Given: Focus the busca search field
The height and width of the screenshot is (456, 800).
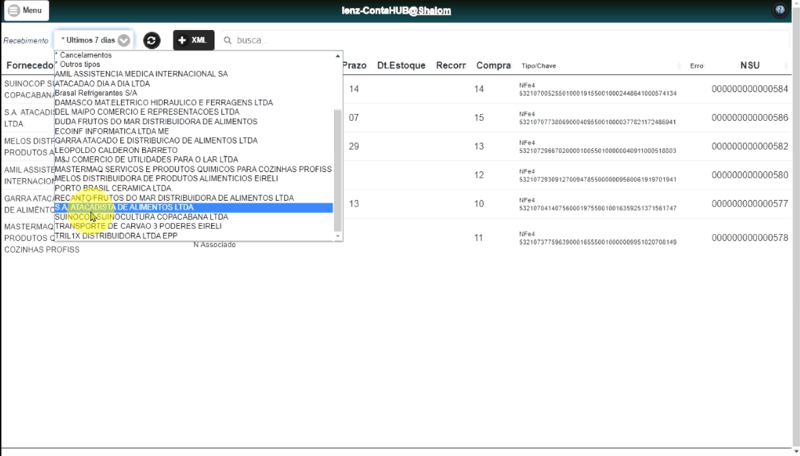Looking at the screenshot, I should click(x=505, y=40).
